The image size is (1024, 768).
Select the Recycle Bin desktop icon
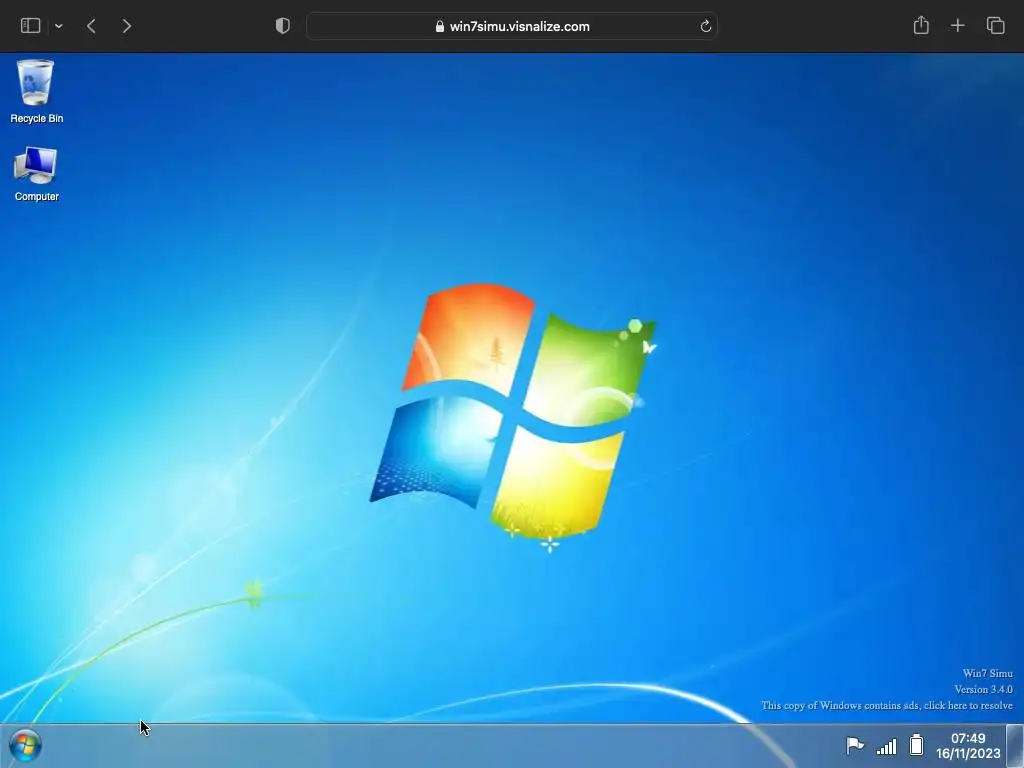36,91
